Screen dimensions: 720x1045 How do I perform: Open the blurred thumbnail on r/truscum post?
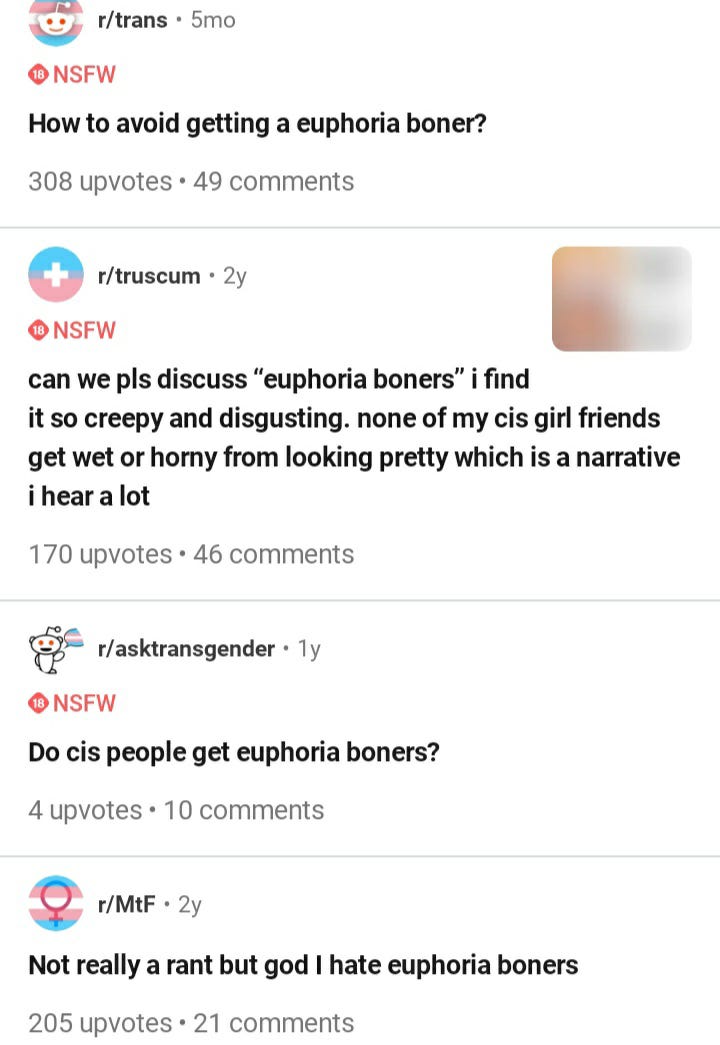621,299
